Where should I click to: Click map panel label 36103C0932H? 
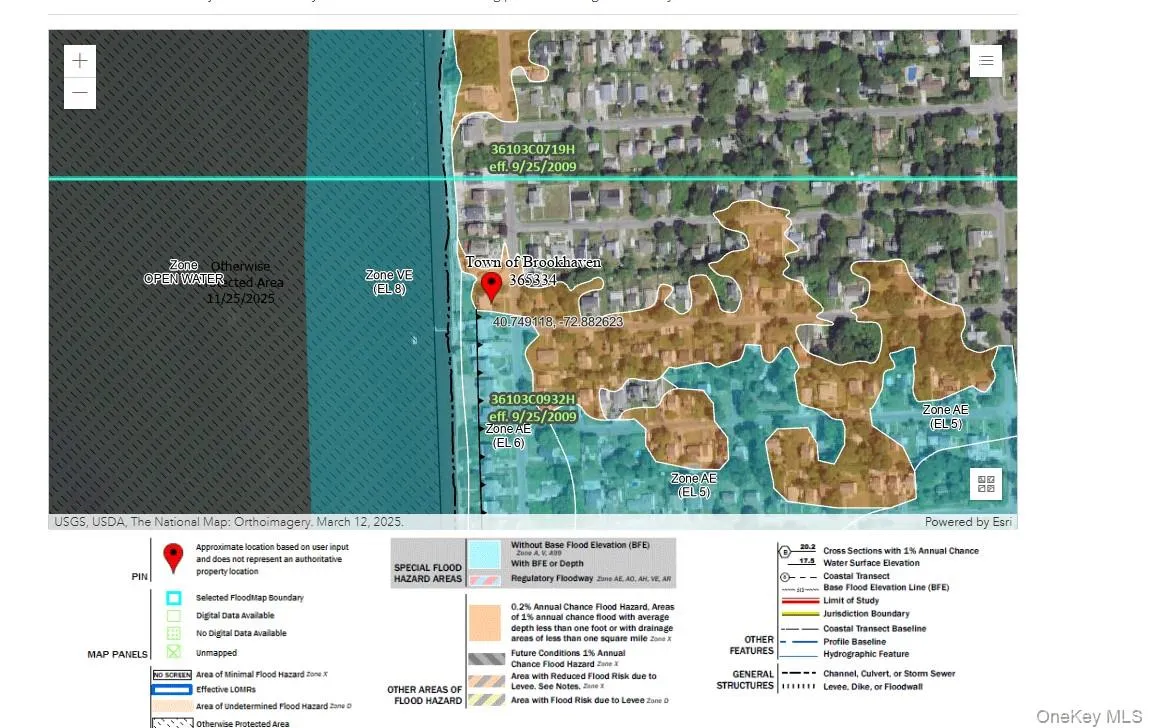point(533,400)
